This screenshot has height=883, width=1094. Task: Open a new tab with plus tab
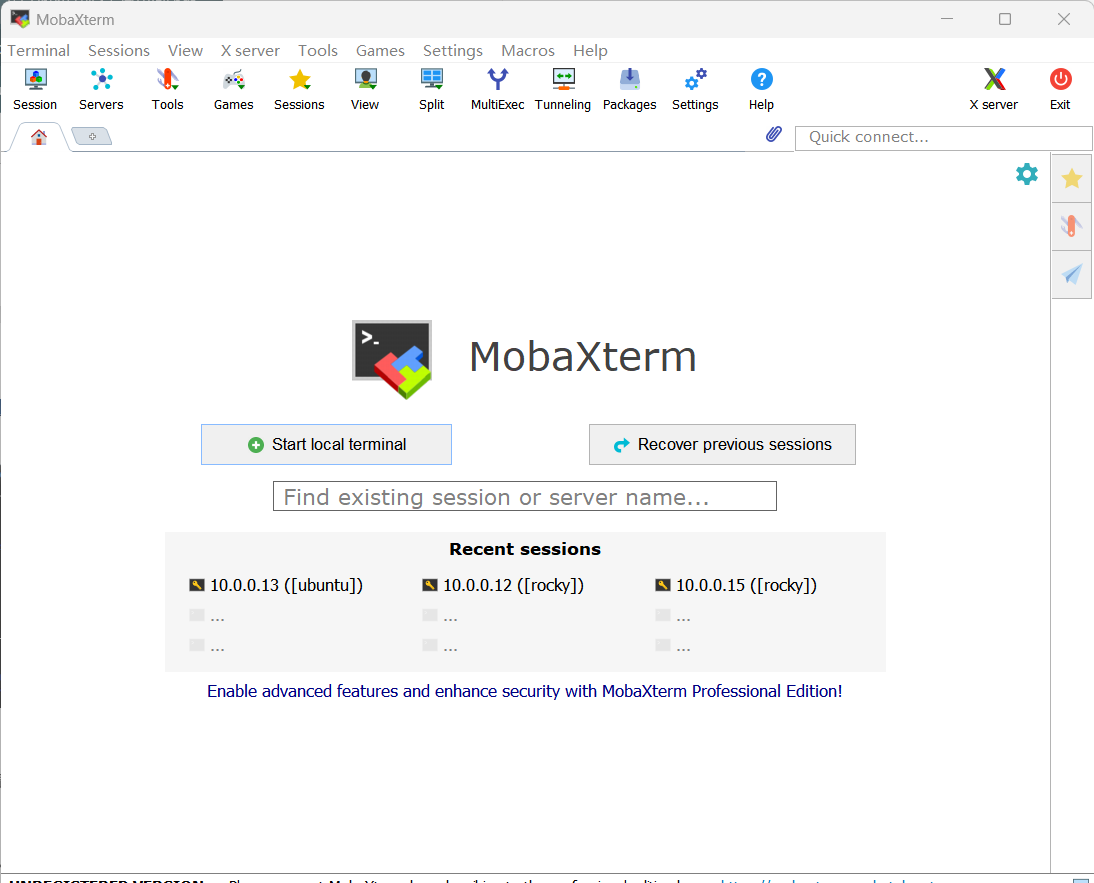pyautogui.click(x=92, y=136)
